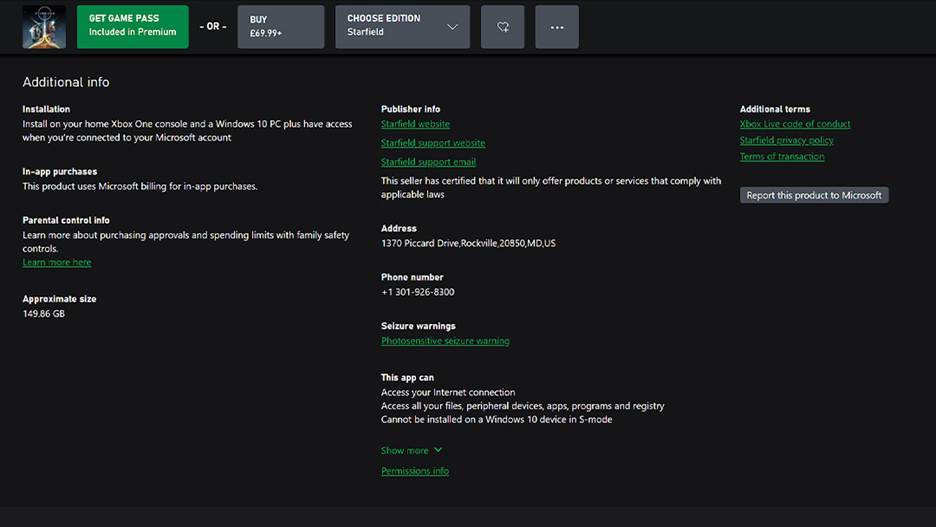Add Starfield to wishlist with heart icon
This screenshot has height=527, width=936.
[503, 27]
